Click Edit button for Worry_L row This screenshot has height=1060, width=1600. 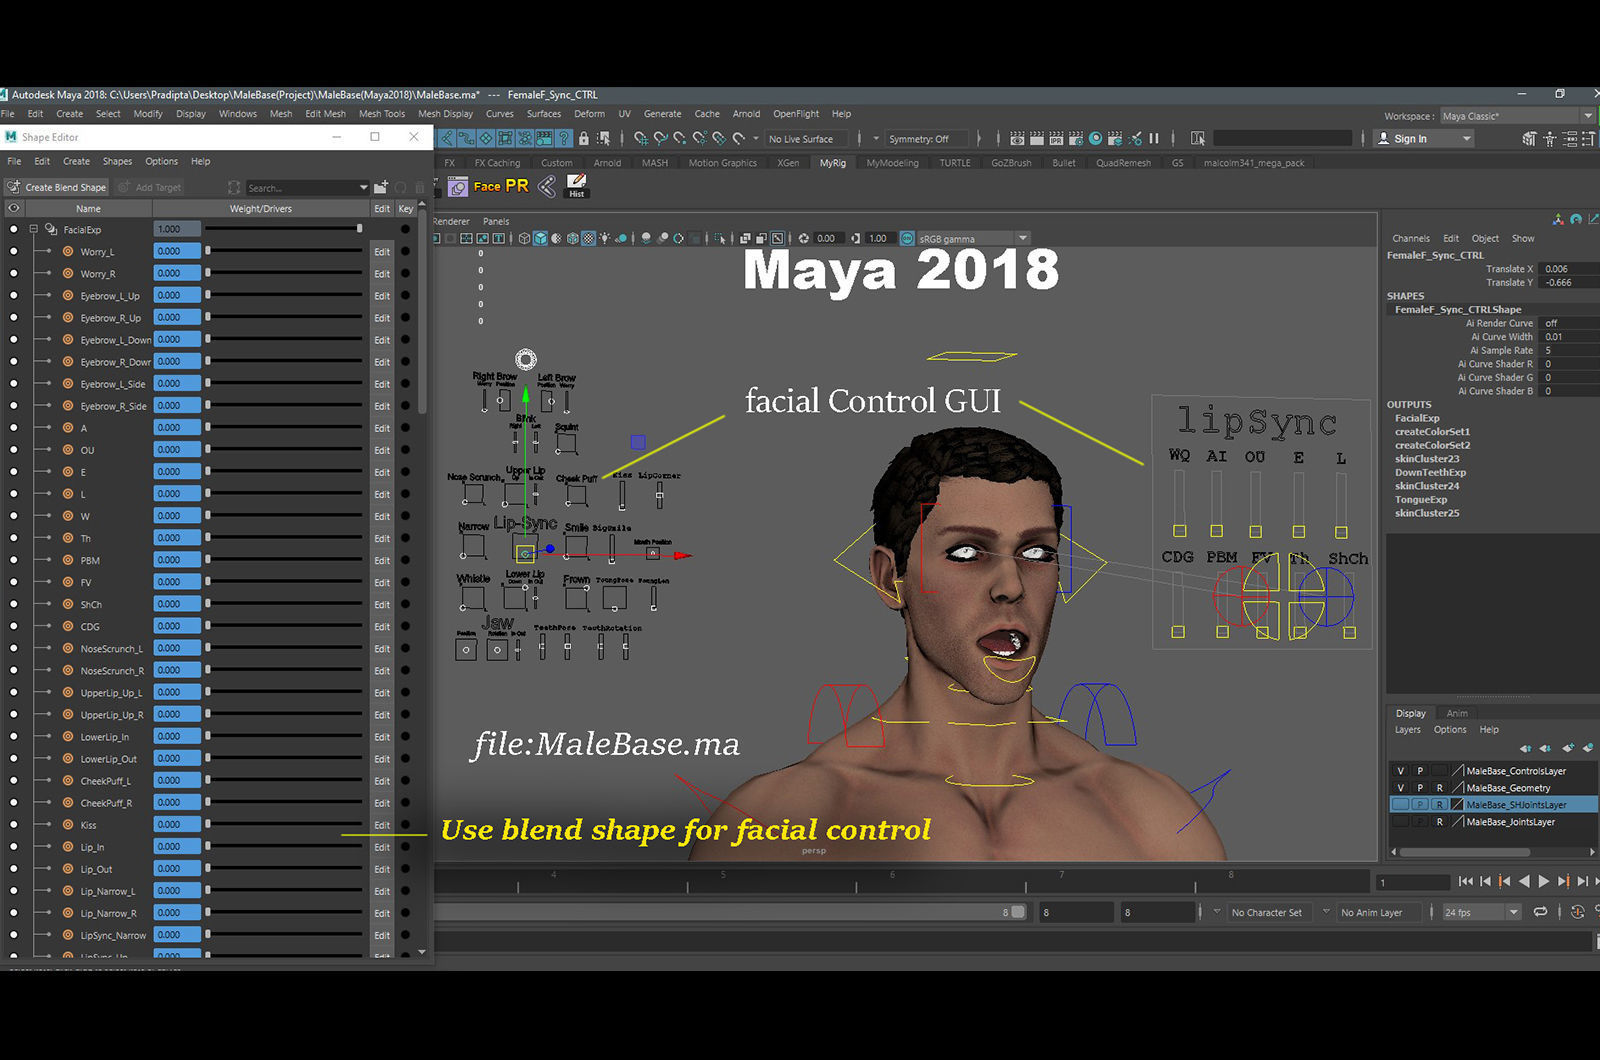point(382,251)
